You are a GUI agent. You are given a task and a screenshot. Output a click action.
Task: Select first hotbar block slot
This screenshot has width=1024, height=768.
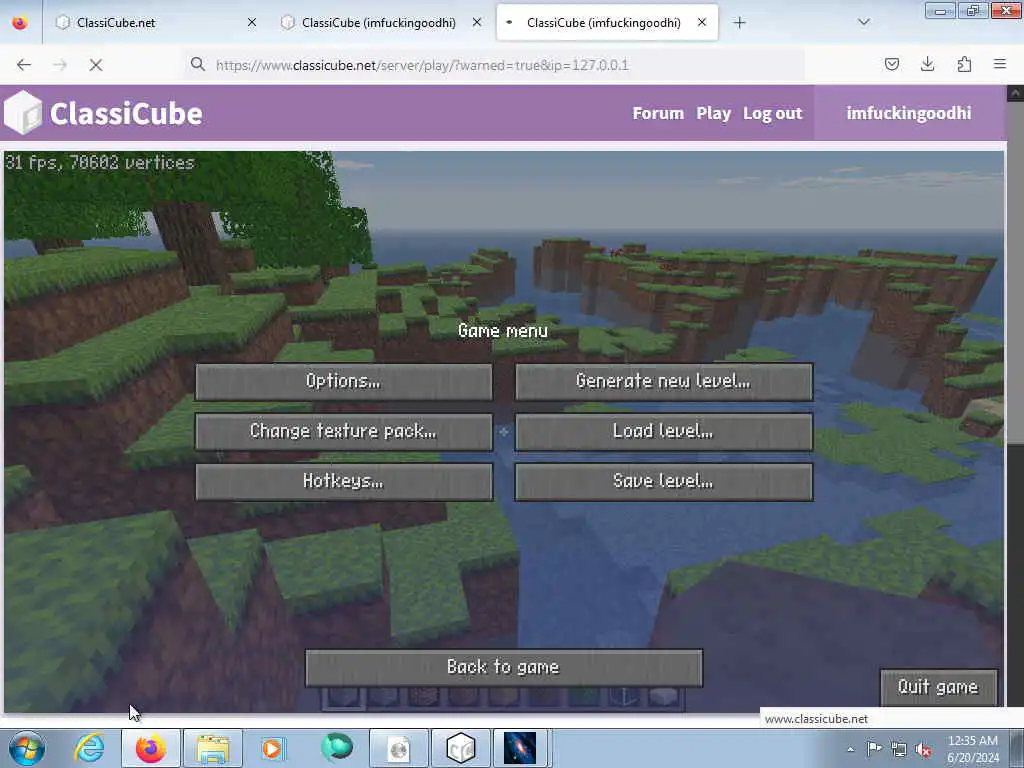pos(343,697)
